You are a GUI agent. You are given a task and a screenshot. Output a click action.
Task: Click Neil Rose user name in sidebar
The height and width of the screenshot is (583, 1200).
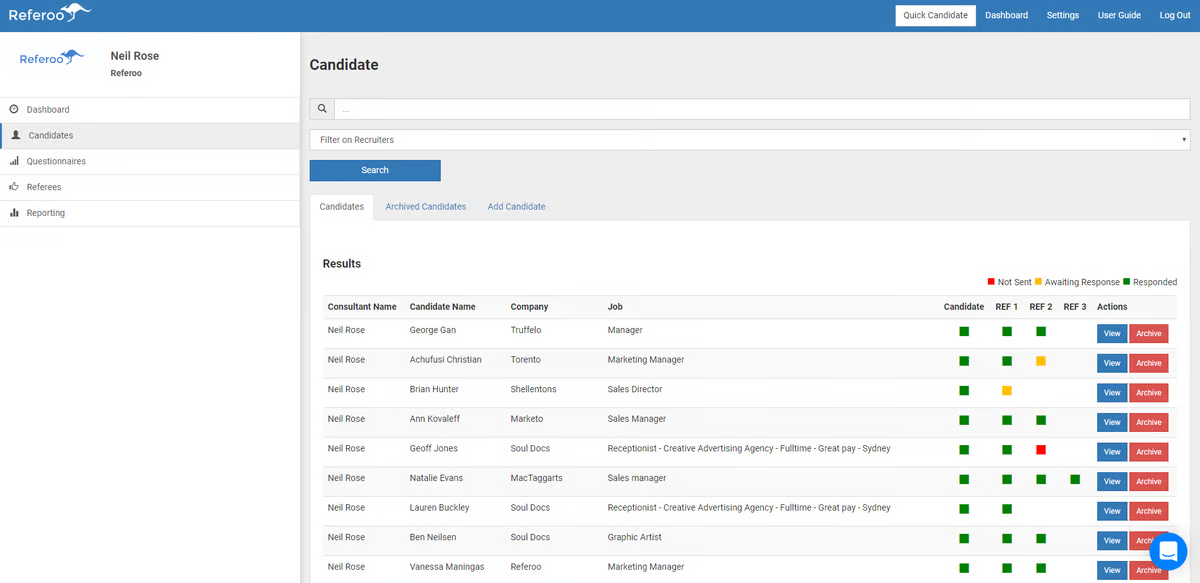coord(135,56)
